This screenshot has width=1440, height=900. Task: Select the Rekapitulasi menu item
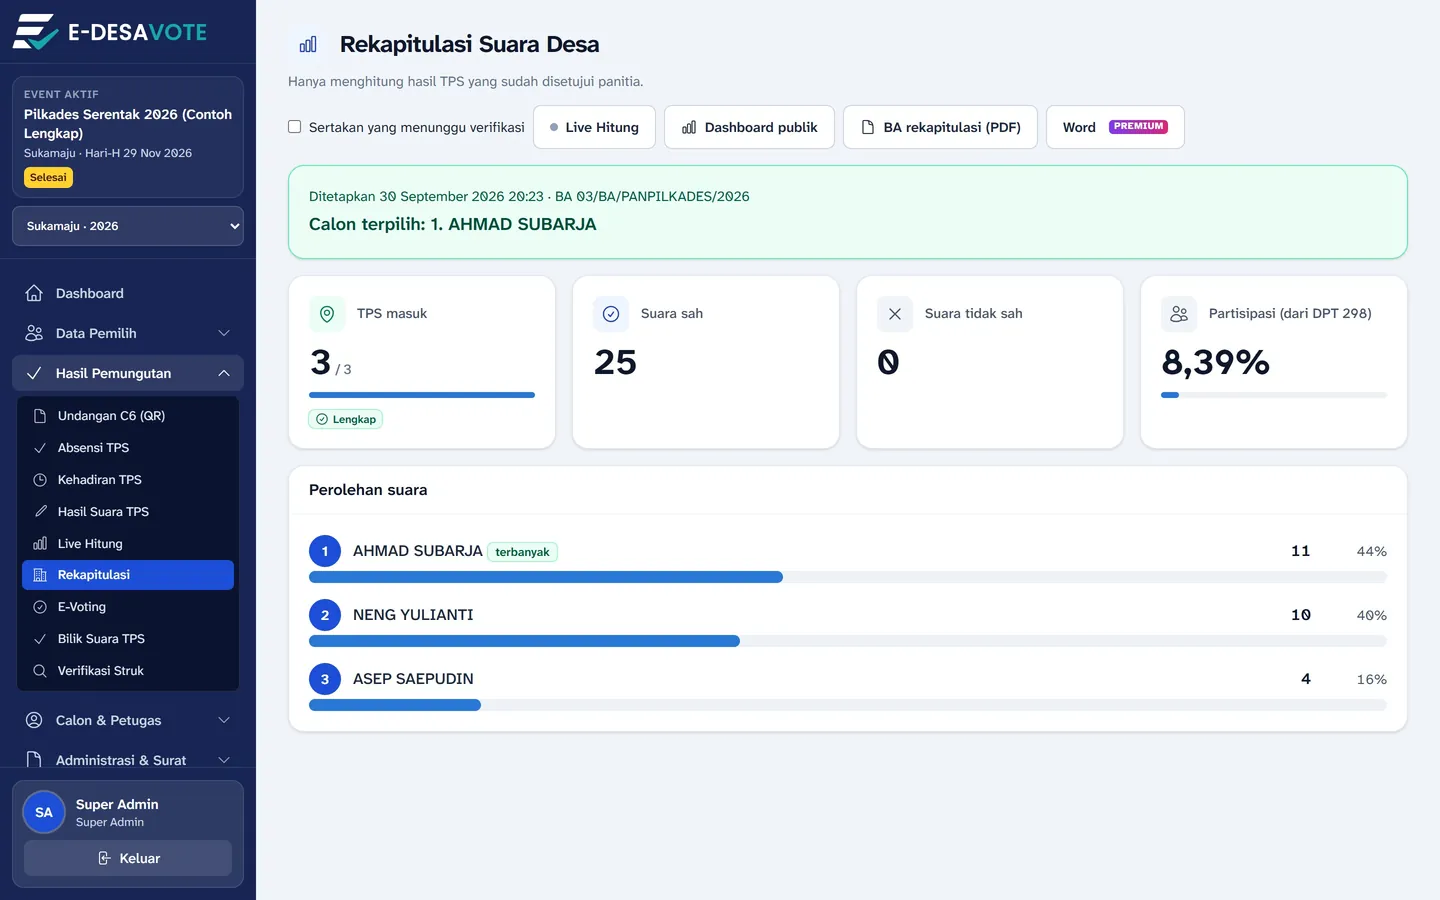[x=128, y=575]
